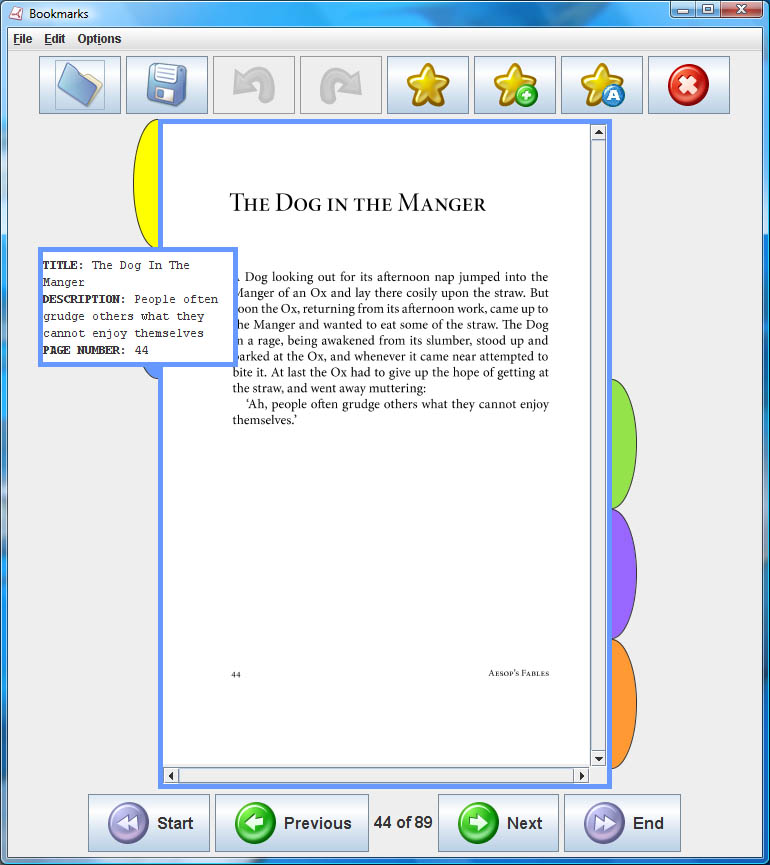Click the open folder icon
This screenshot has width=770, height=865.
(x=80, y=85)
